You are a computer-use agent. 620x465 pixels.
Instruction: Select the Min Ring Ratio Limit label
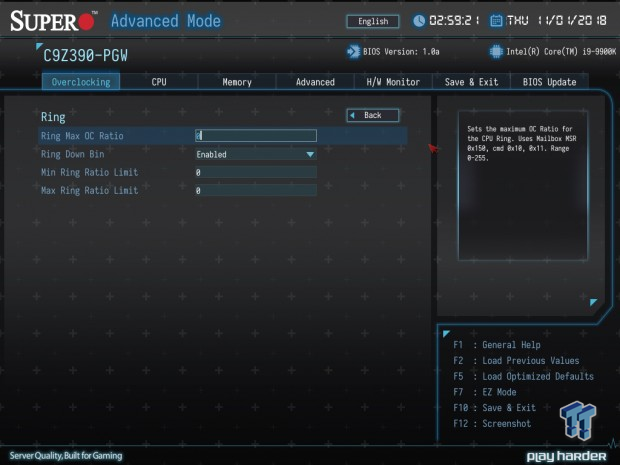click(90, 172)
